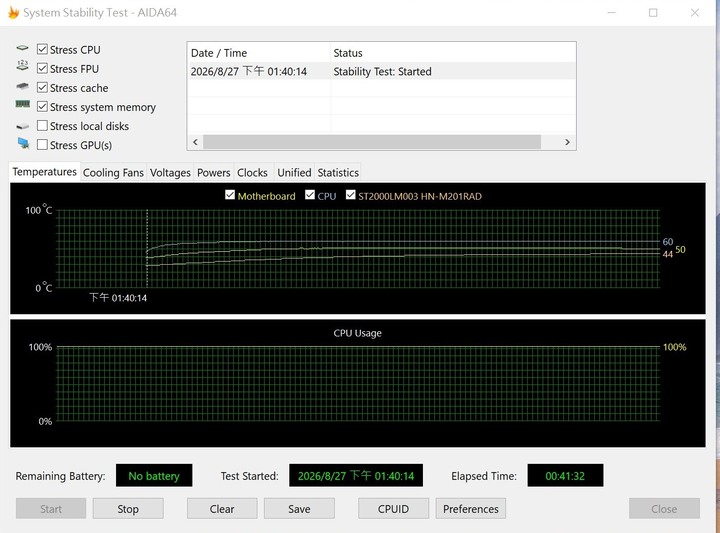This screenshot has height=533, width=720.
Task: Open Preferences
Action: coord(471,509)
